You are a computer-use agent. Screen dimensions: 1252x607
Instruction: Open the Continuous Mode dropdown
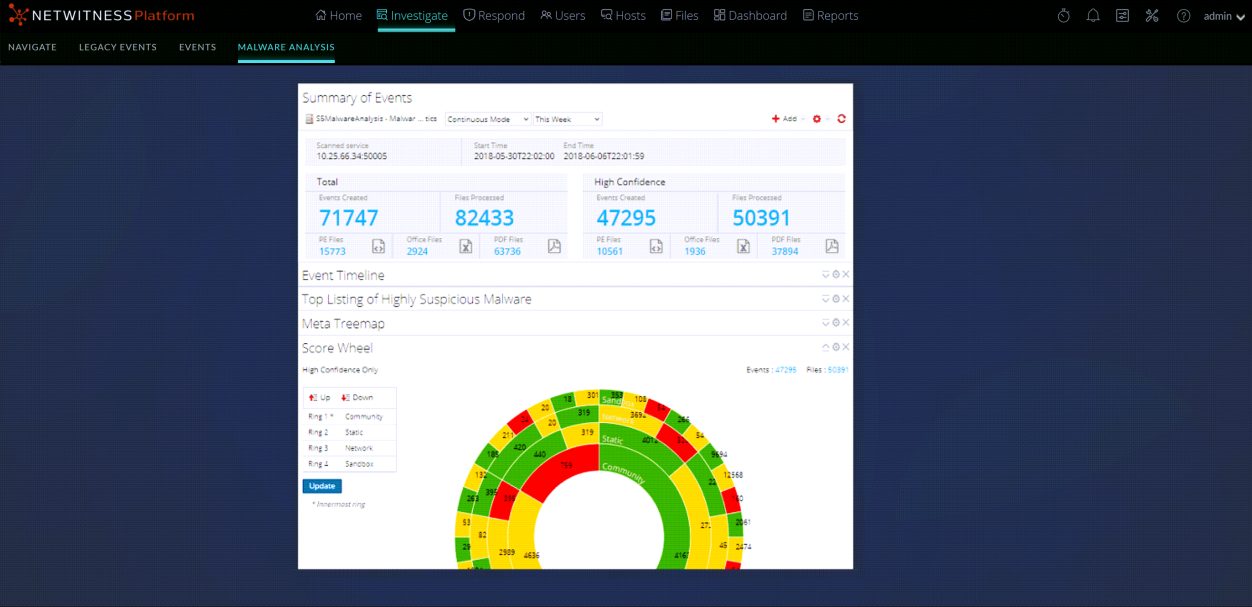(488, 119)
